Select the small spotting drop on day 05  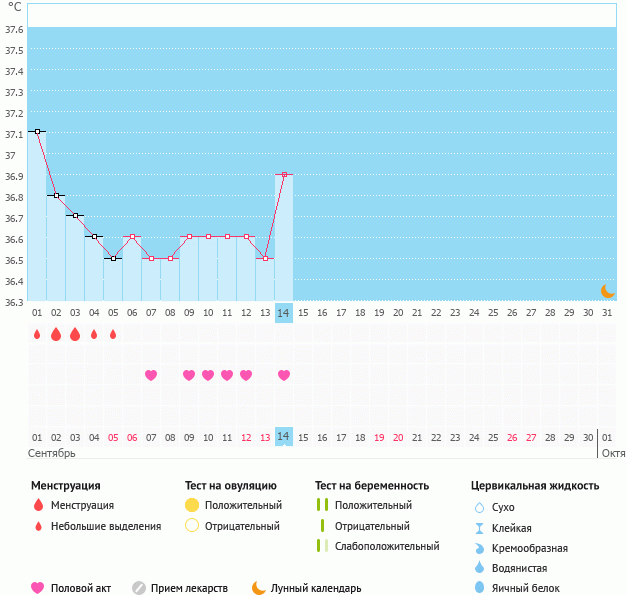(x=113, y=334)
